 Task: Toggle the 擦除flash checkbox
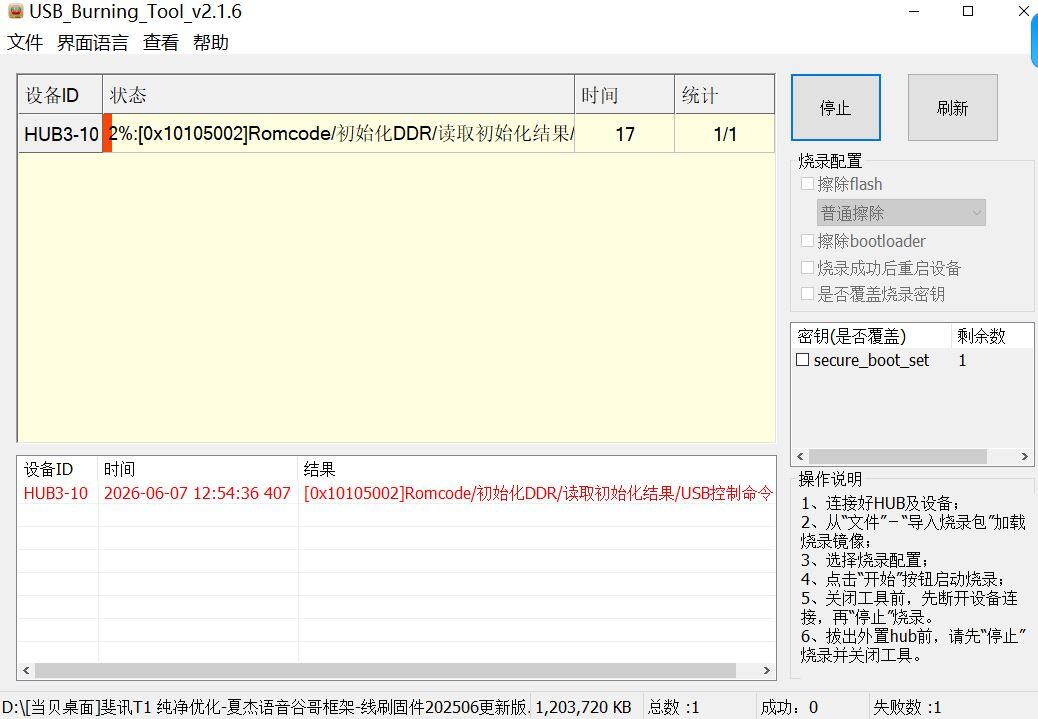(807, 183)
